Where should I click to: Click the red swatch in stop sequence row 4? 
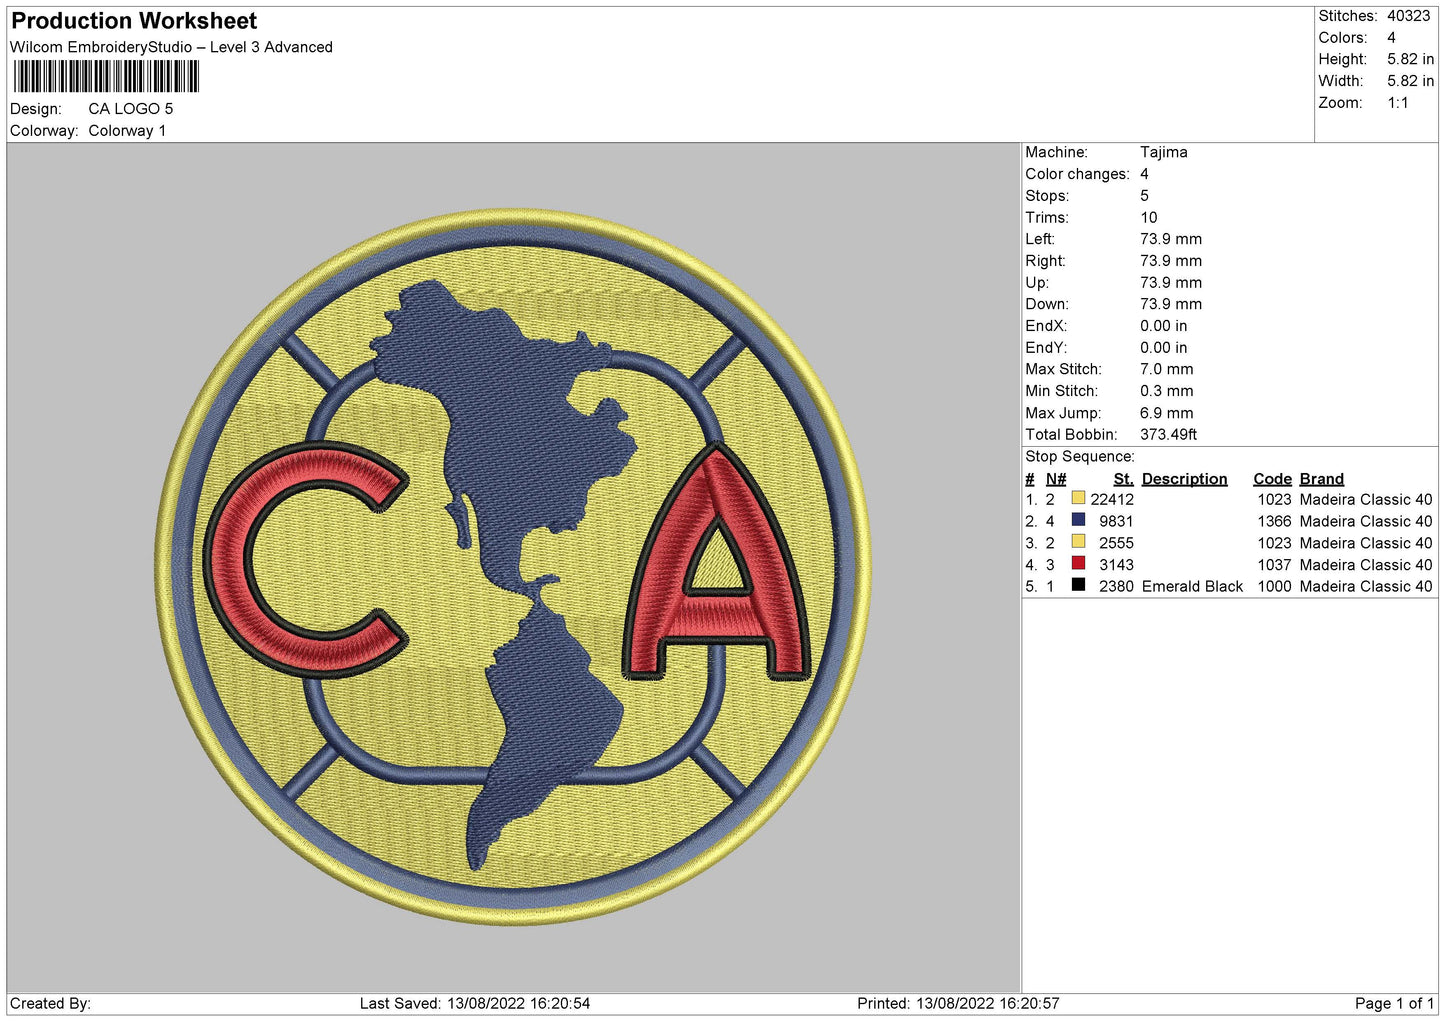click(1078, 564)
